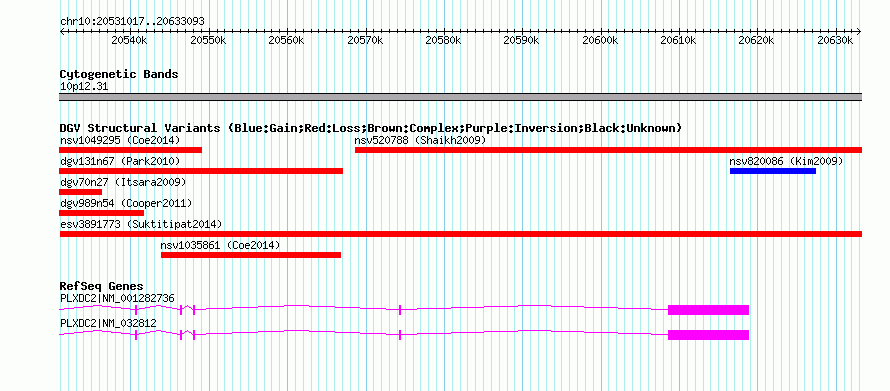Click the 20590k ruler tick label
The height and width of the screenshot is (391, 890).
point(522,40)
